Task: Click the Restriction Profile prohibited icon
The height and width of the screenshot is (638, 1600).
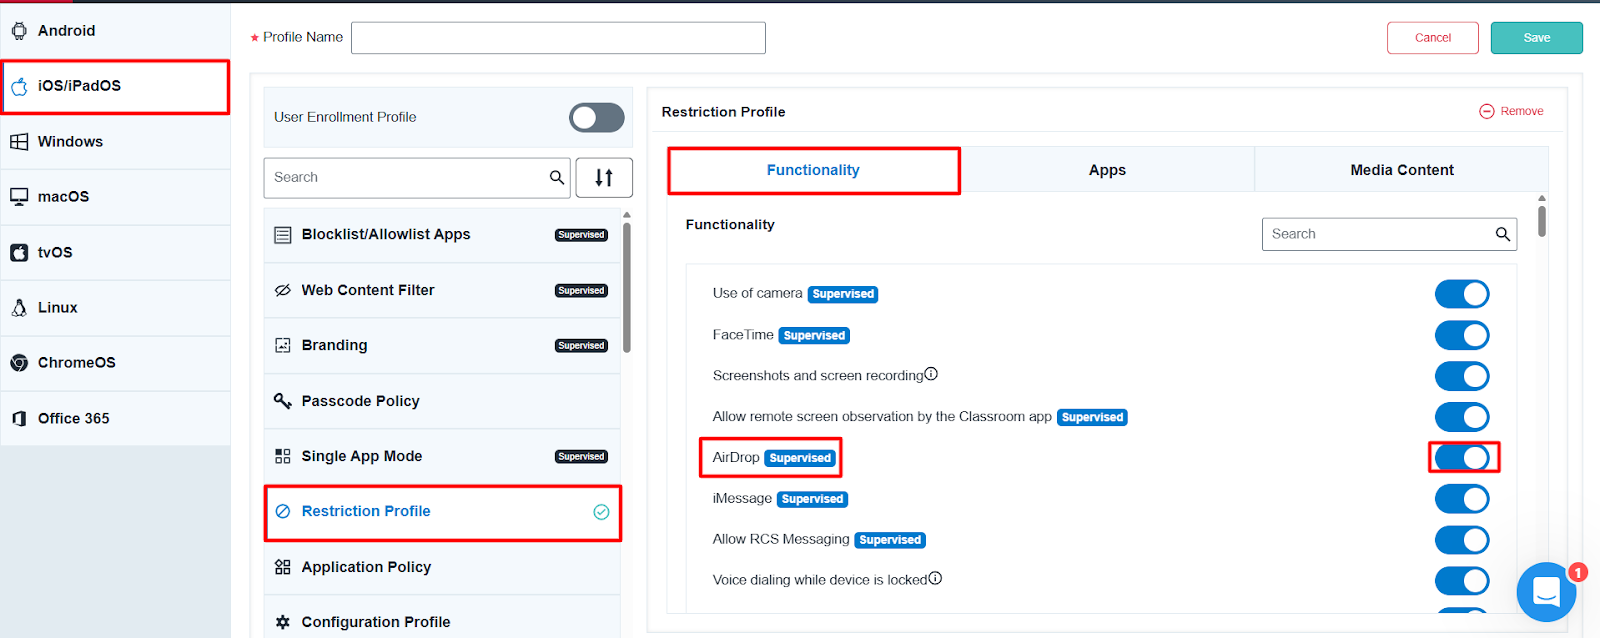Action: [283, 511]
